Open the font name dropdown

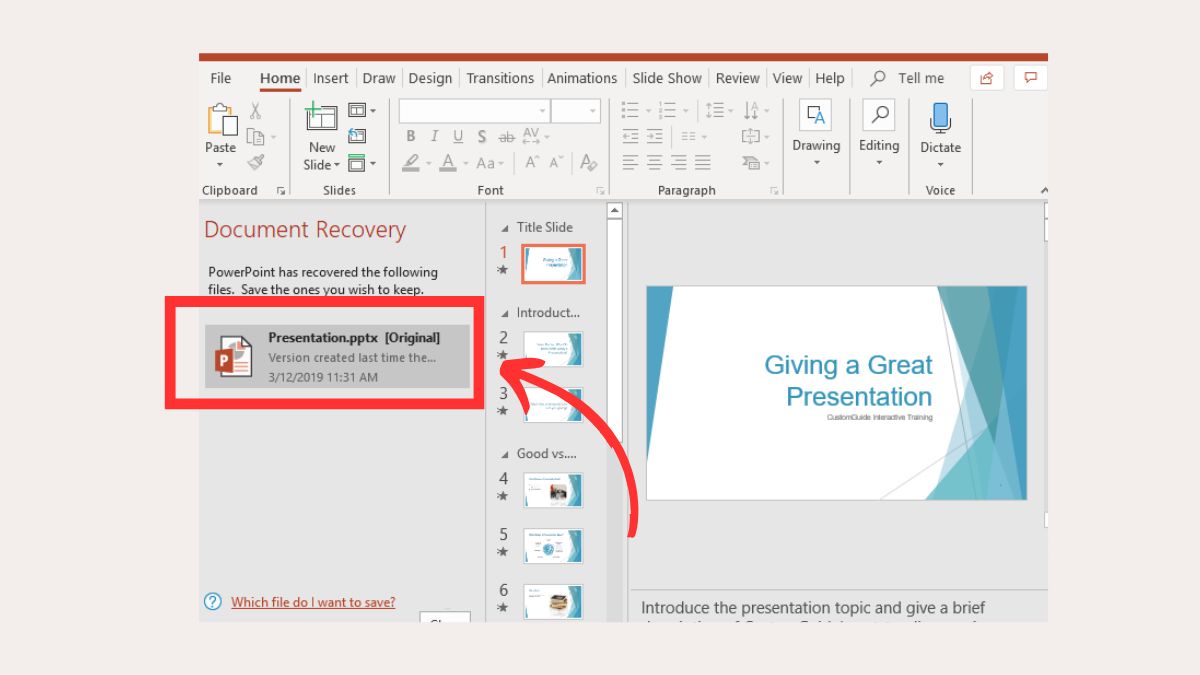(543, 111)
